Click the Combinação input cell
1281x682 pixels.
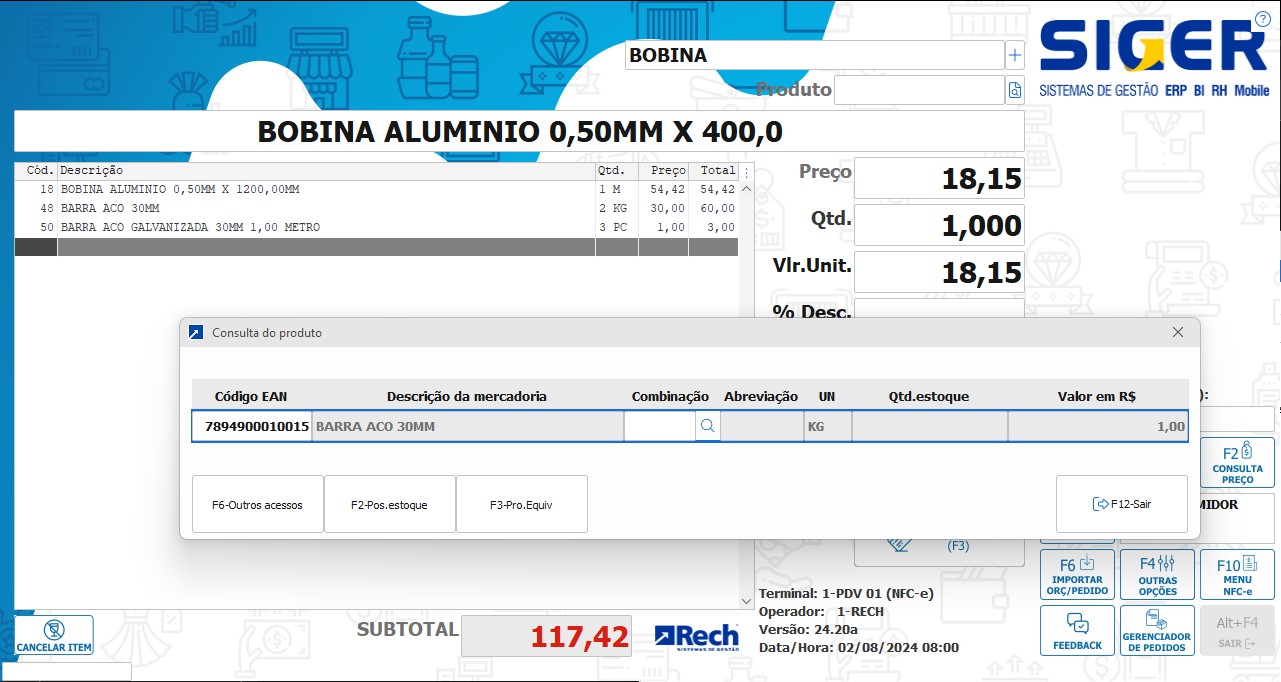coord(660,426)
